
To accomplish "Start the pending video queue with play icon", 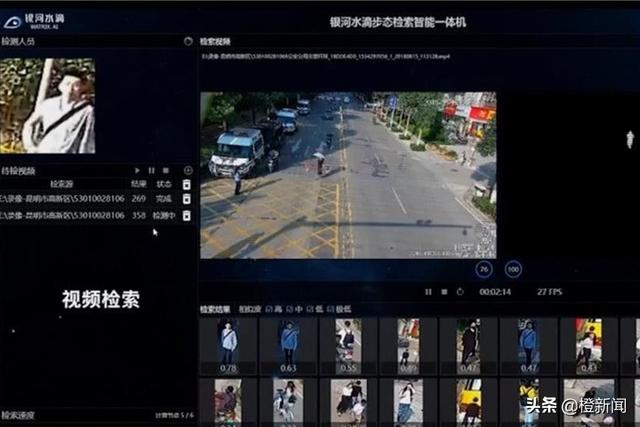I will (x=137, y=170).
